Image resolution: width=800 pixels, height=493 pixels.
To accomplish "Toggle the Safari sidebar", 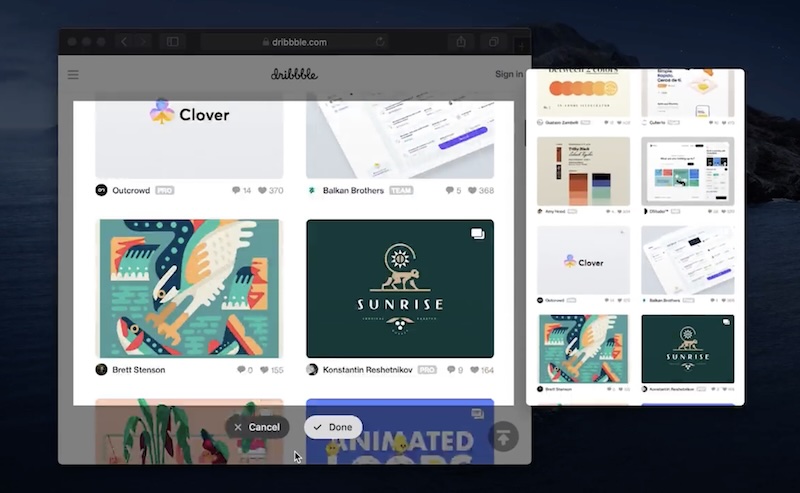I will (172, 41).
